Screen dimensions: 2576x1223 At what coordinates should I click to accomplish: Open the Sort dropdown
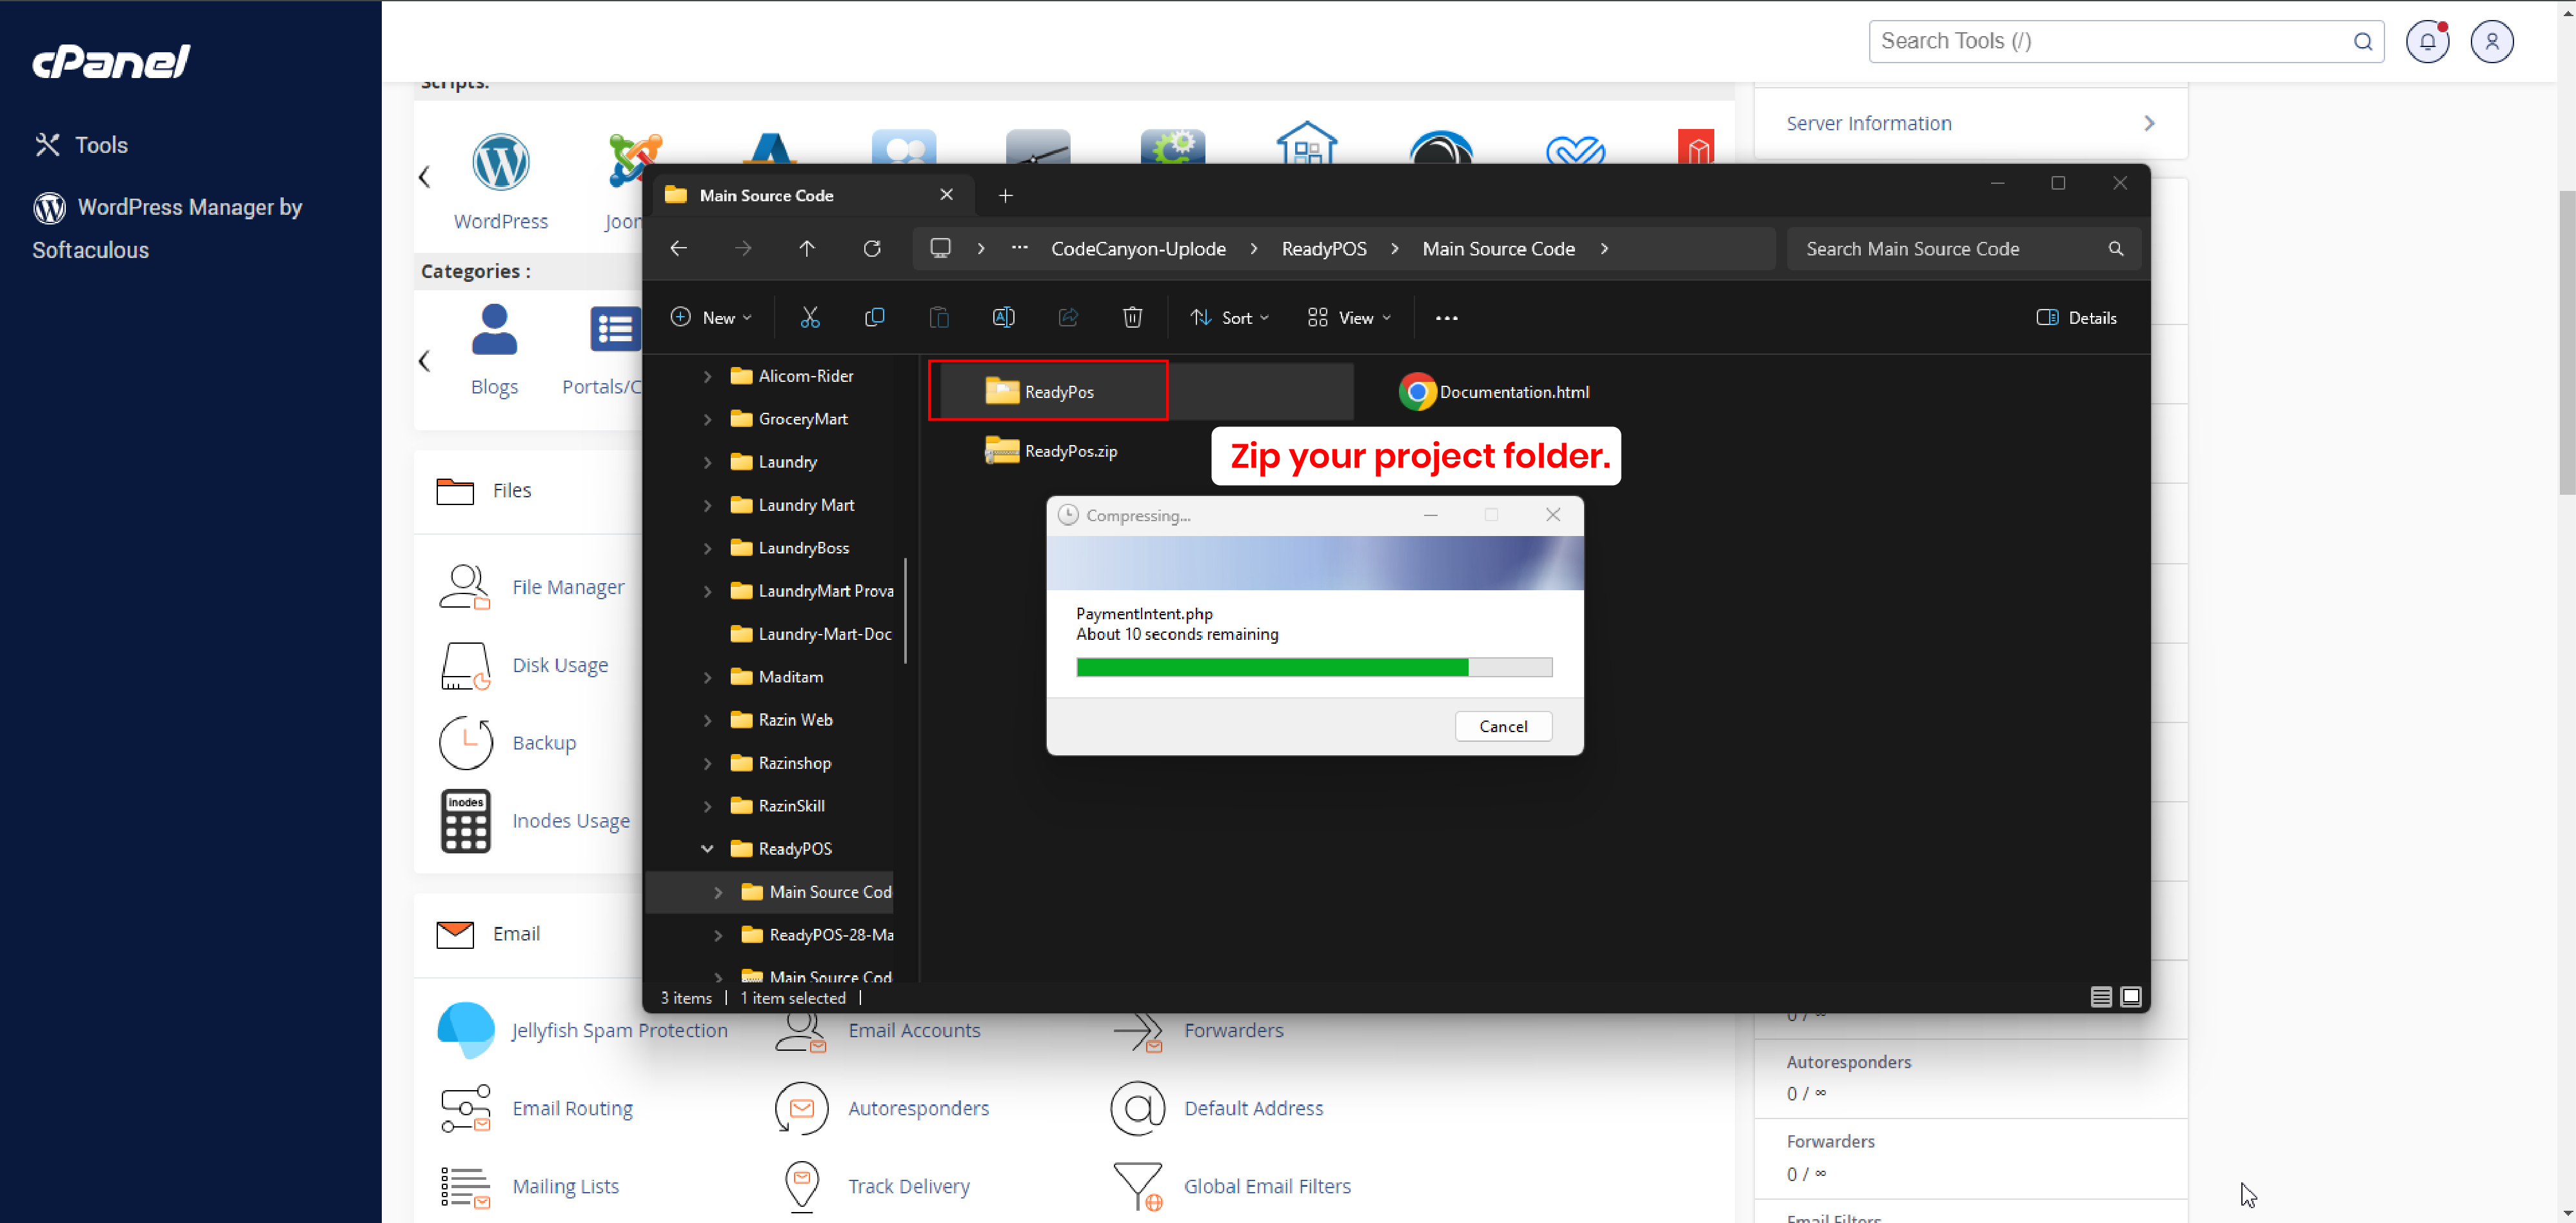[x=1229, y=317]
